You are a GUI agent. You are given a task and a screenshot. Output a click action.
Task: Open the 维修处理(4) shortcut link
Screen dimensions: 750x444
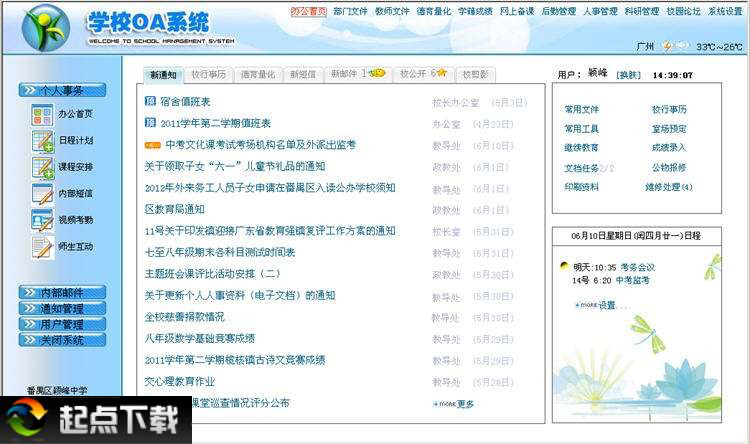click(x=669, y=188)
